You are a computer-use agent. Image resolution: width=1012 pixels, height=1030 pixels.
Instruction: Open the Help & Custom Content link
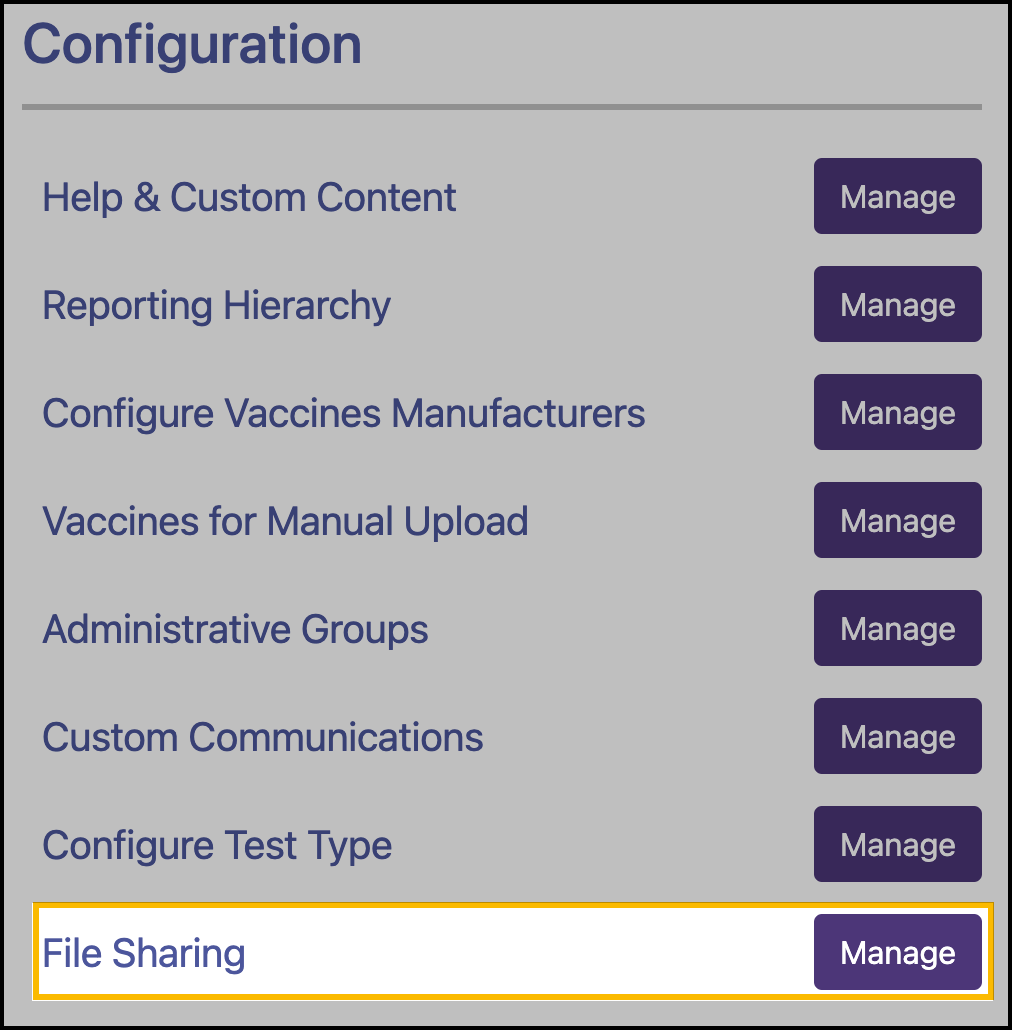tap(249, 196)
